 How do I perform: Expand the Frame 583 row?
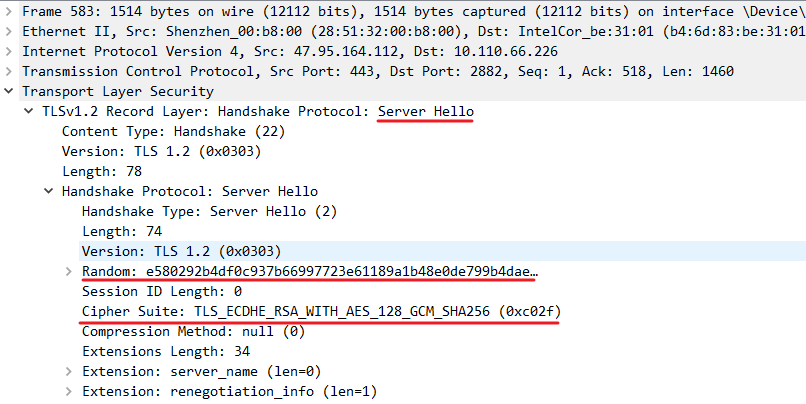pyautogui.click(x=9, y=11)
